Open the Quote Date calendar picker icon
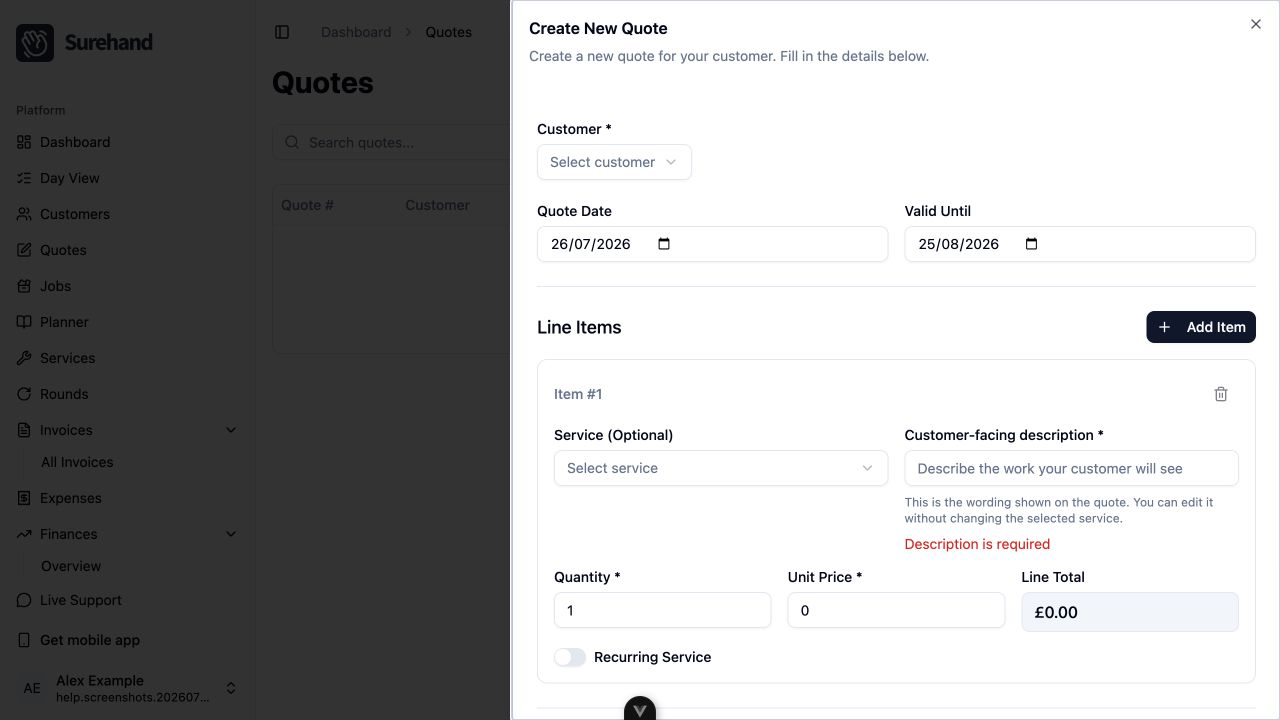1280x720 pixels. tap(664, 244)
